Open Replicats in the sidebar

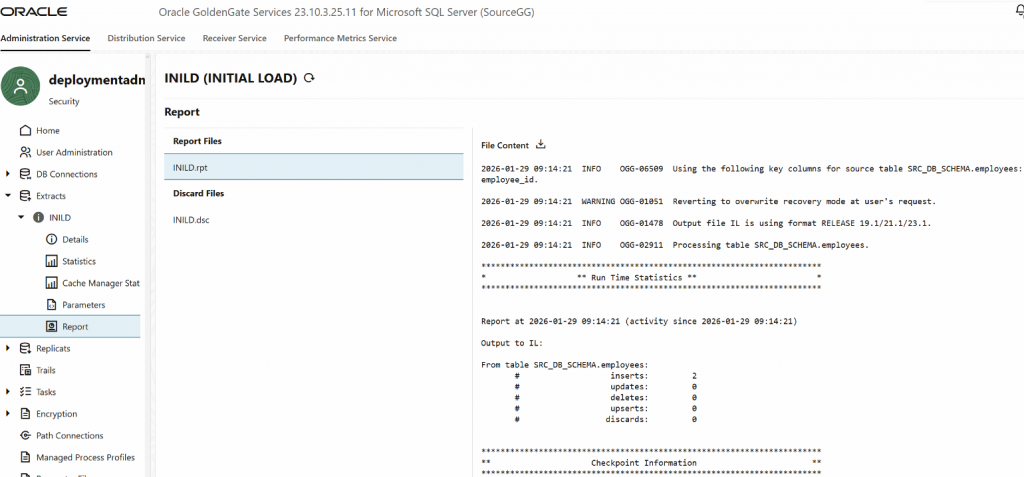pyautogui.click(x=53, y=348)
